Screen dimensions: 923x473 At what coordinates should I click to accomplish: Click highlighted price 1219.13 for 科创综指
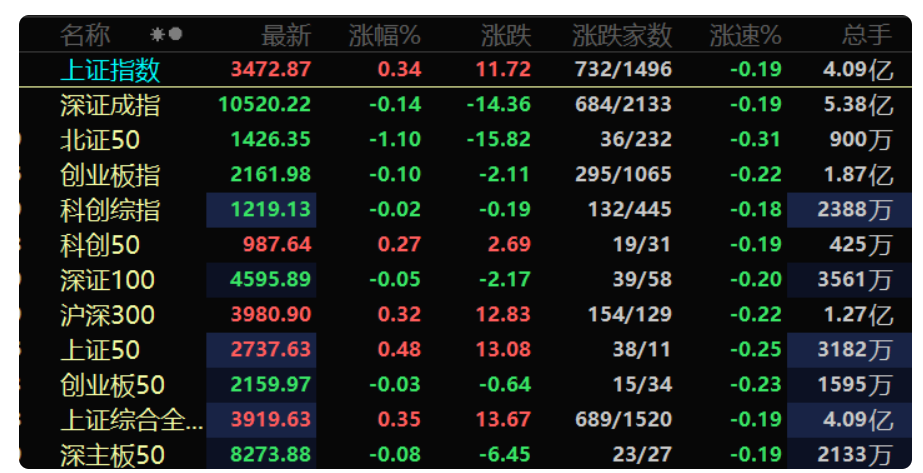[271, 209]
